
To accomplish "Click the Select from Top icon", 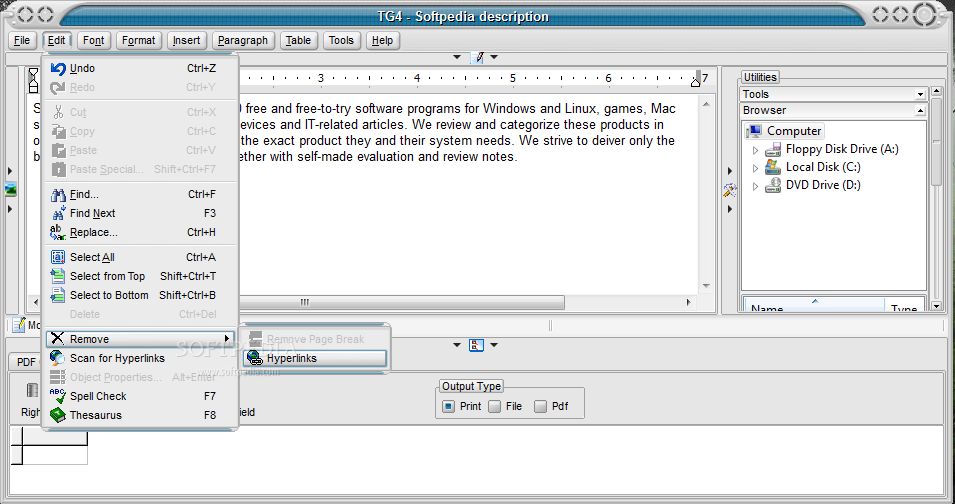I will [58, 276].
